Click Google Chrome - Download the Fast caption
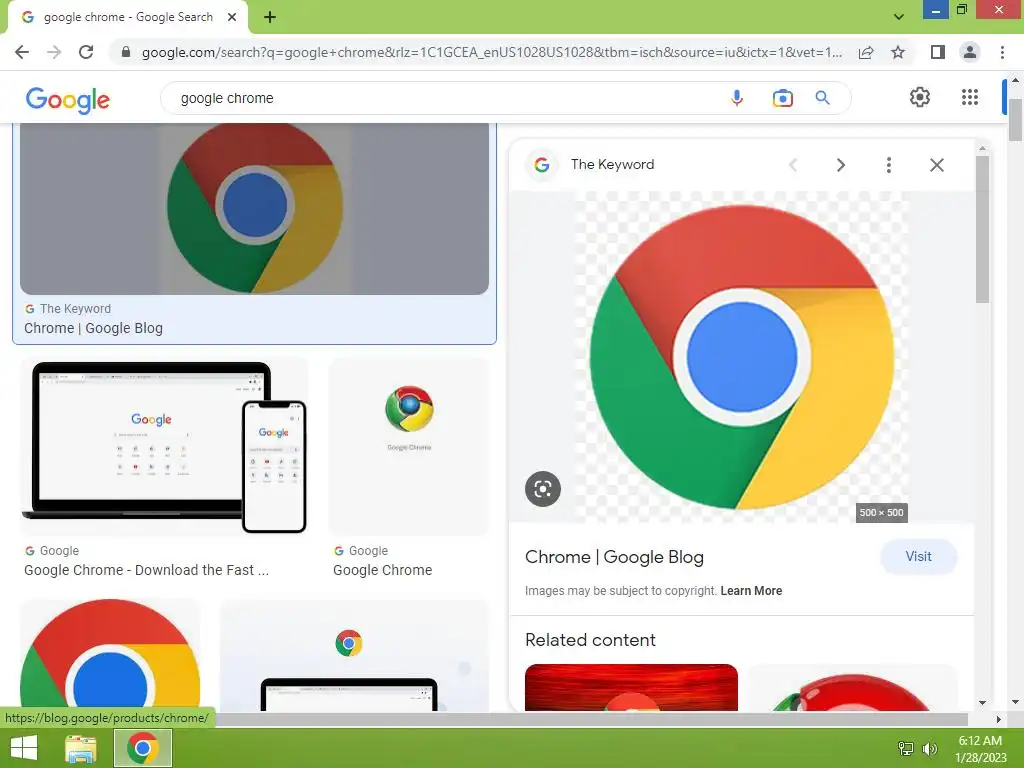The image size is (1024, 768). coord(146,570)
